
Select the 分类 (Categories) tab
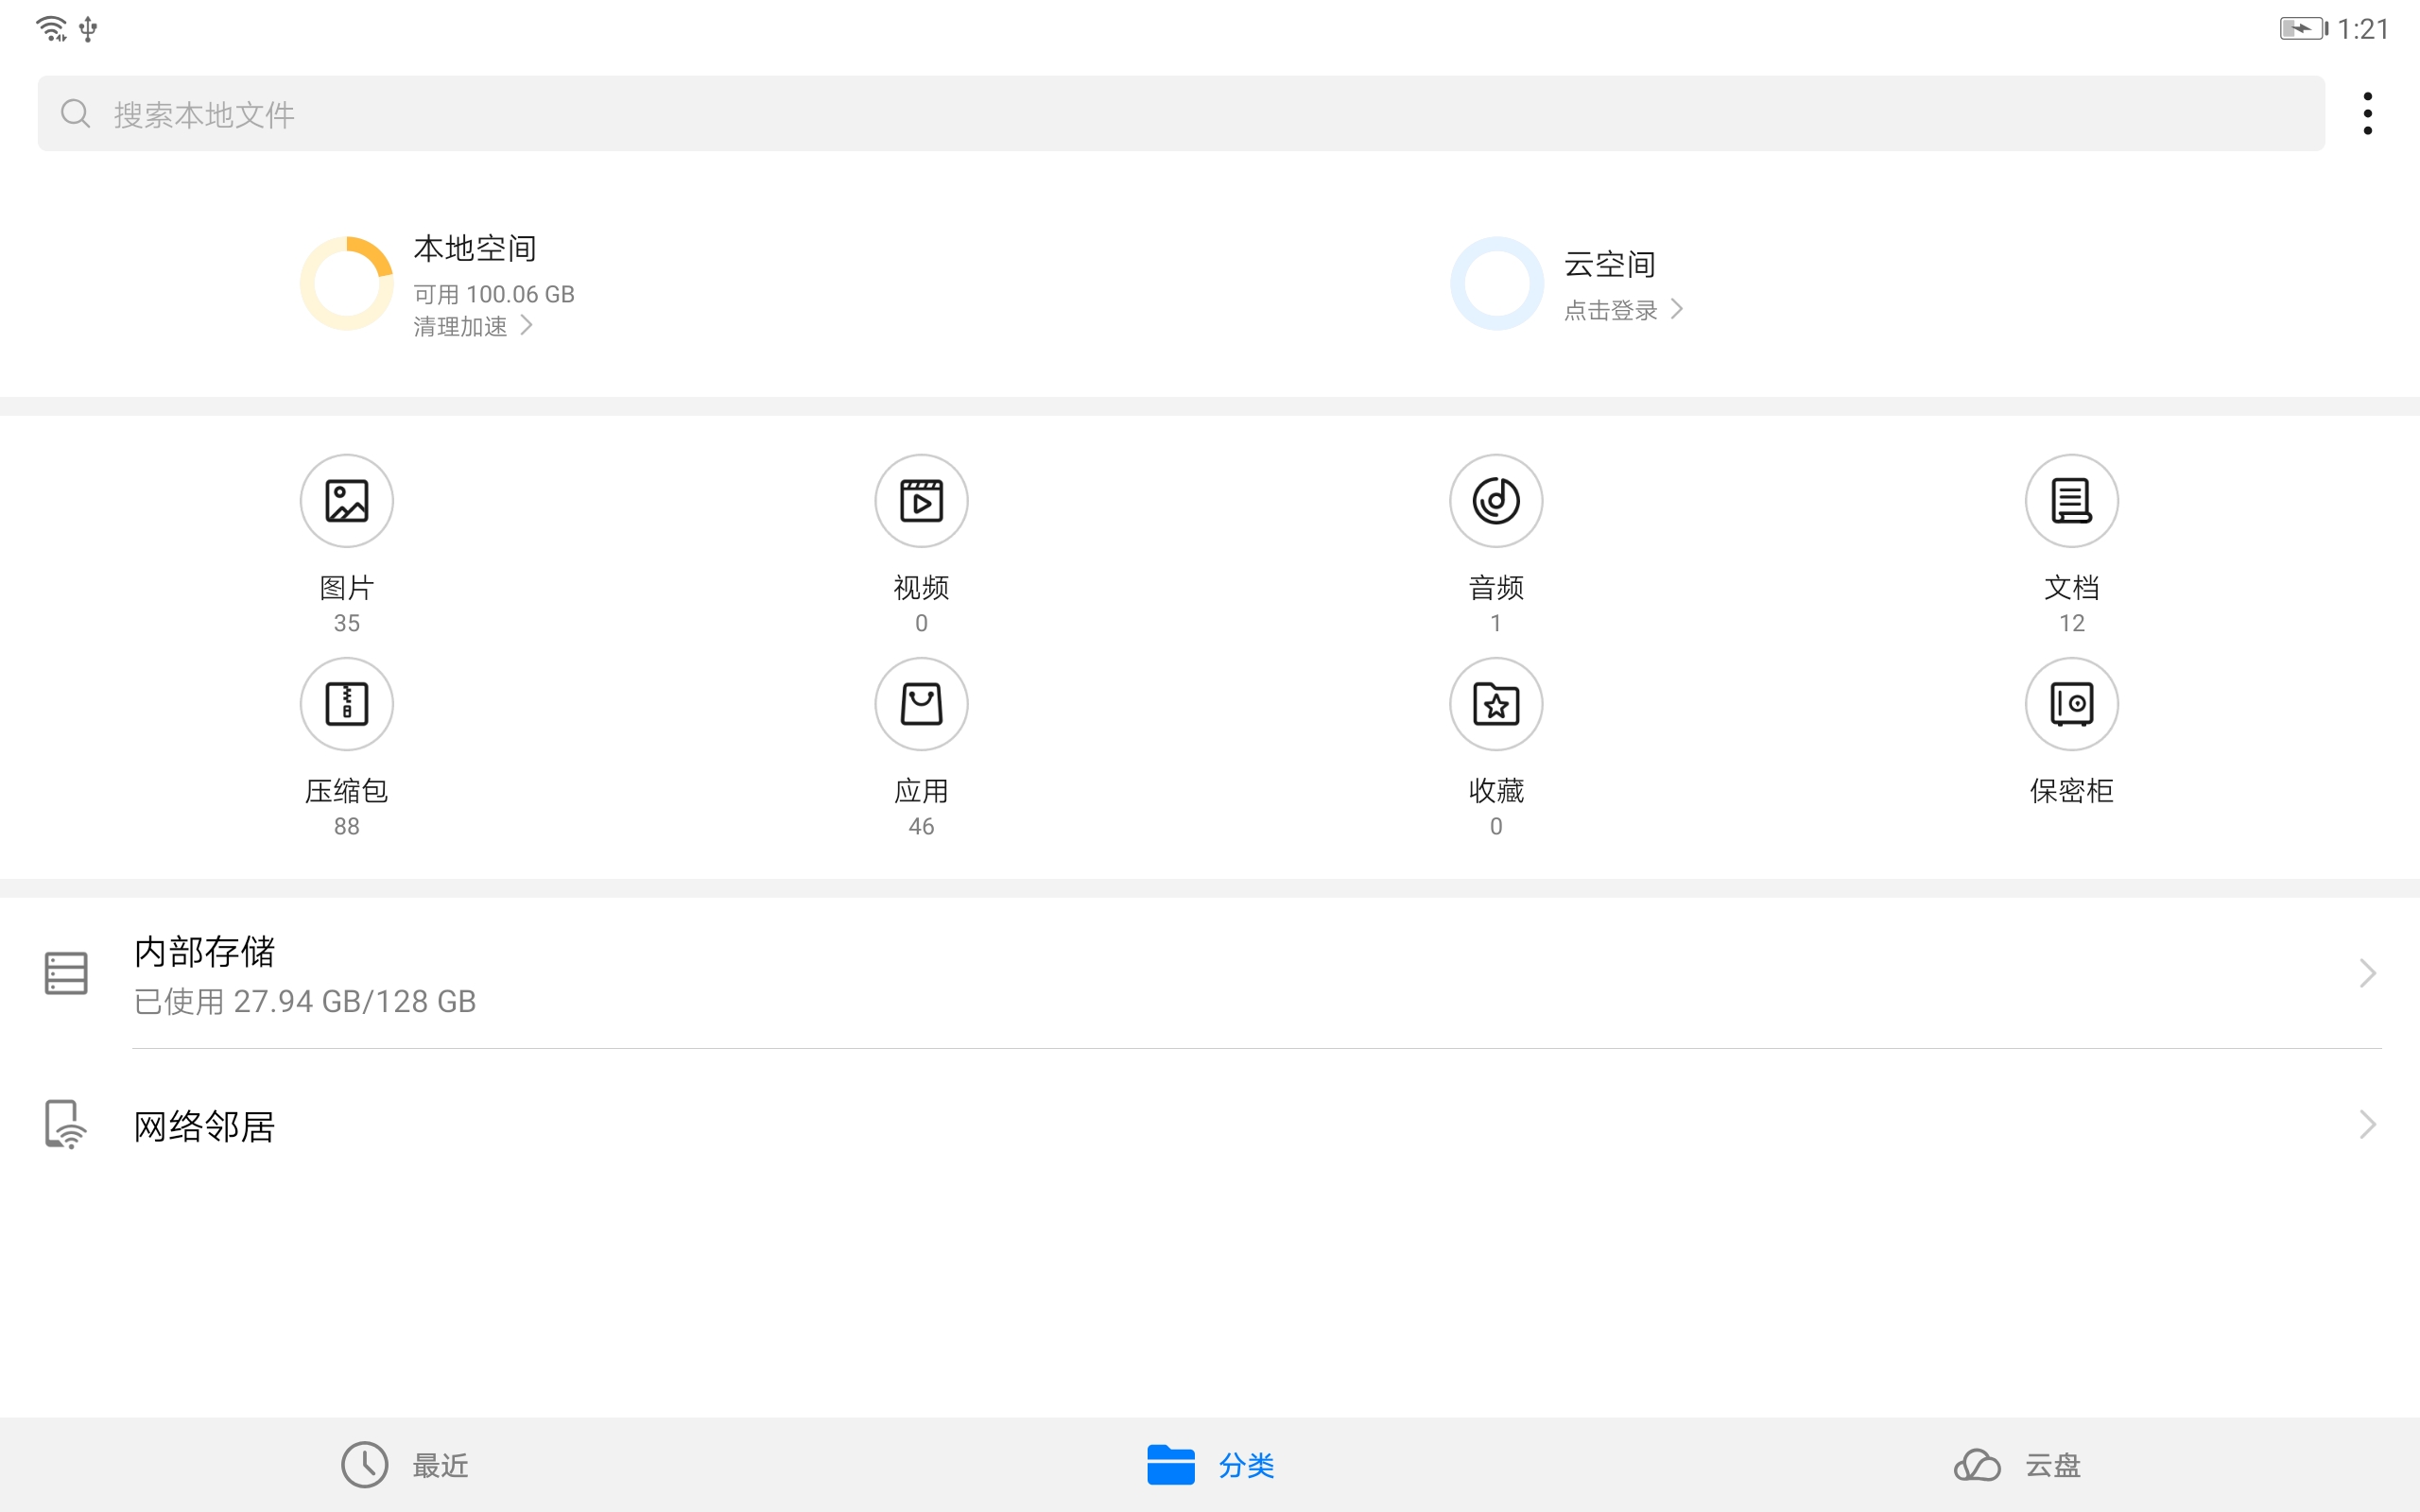point(1210,1464)
